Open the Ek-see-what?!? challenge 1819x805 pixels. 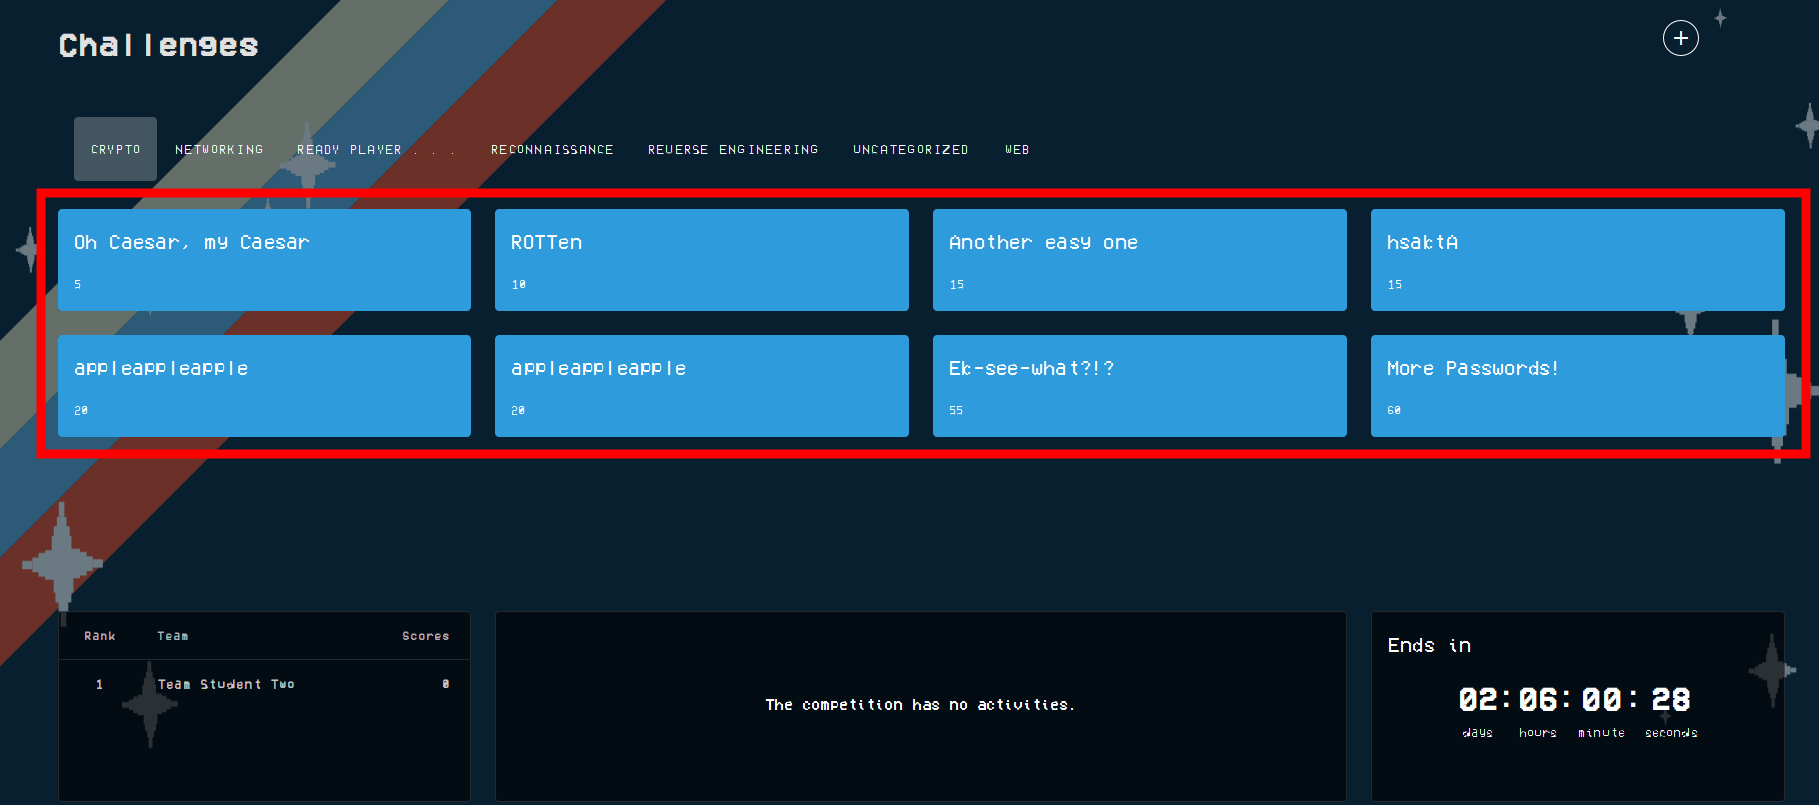[1140, 386]
